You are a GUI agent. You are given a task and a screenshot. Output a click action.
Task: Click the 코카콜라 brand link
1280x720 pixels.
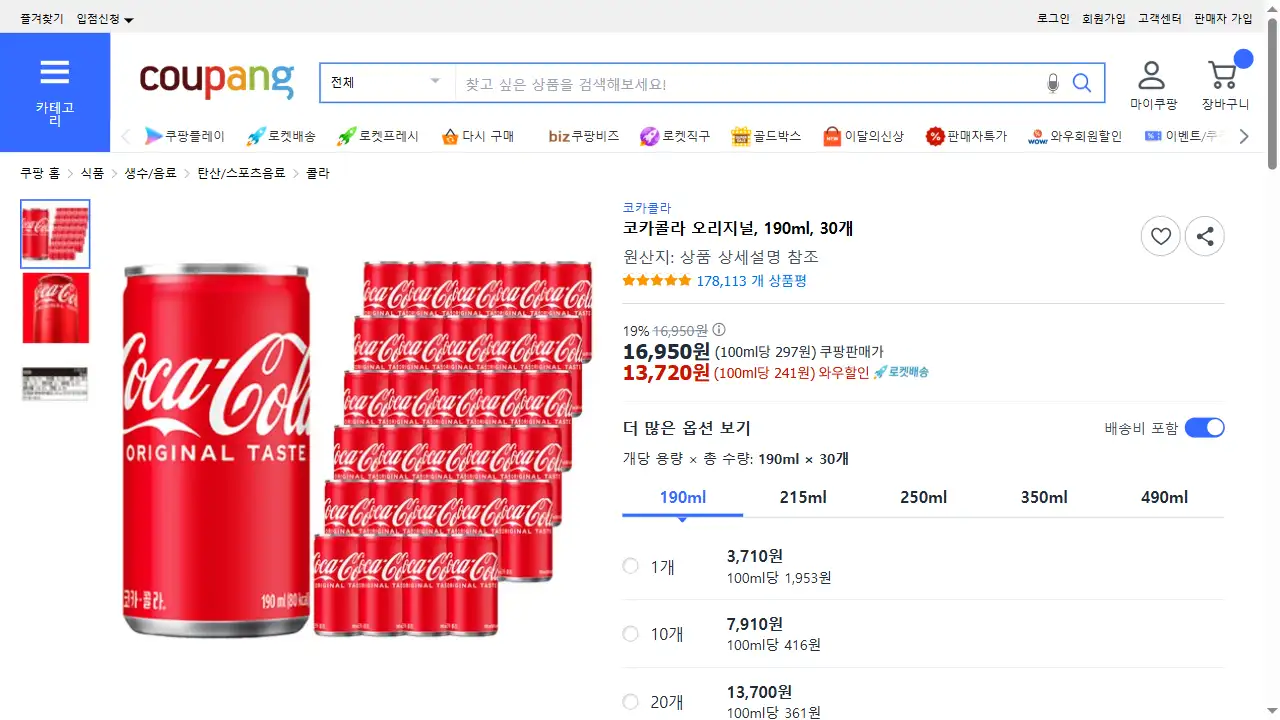coord(647,208)
